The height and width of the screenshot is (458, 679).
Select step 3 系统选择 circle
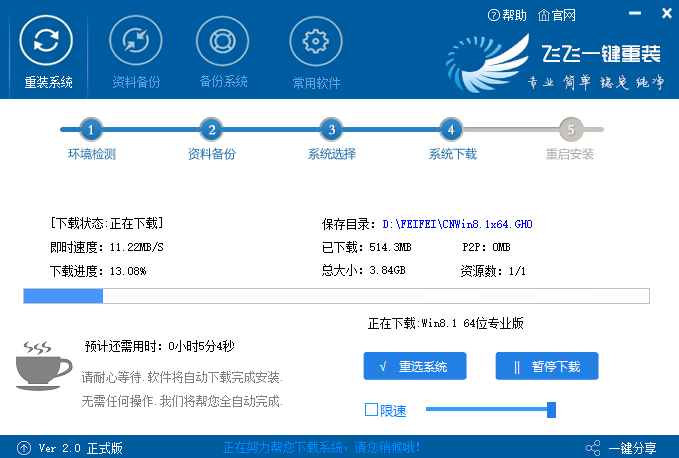[x=331, y=129]
